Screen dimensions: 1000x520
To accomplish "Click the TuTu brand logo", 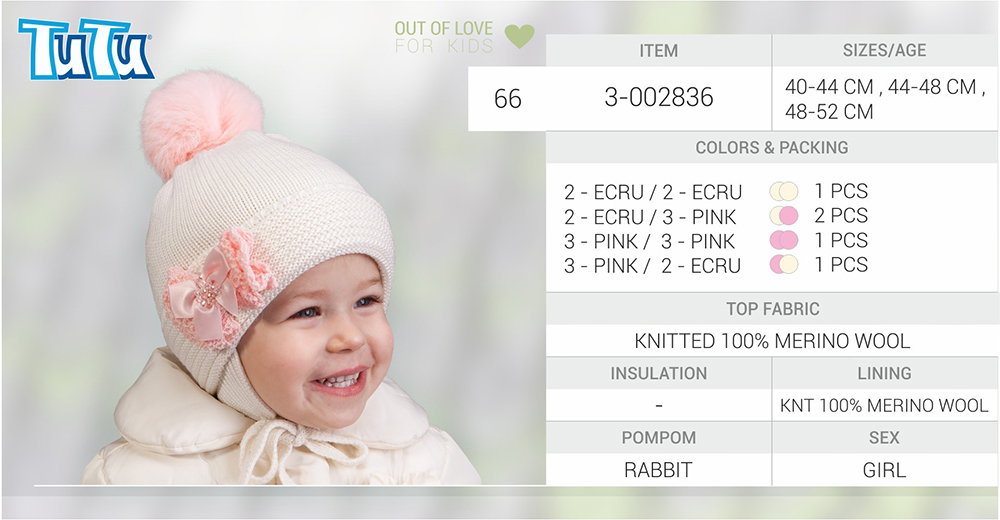I will tap(86, 49).
